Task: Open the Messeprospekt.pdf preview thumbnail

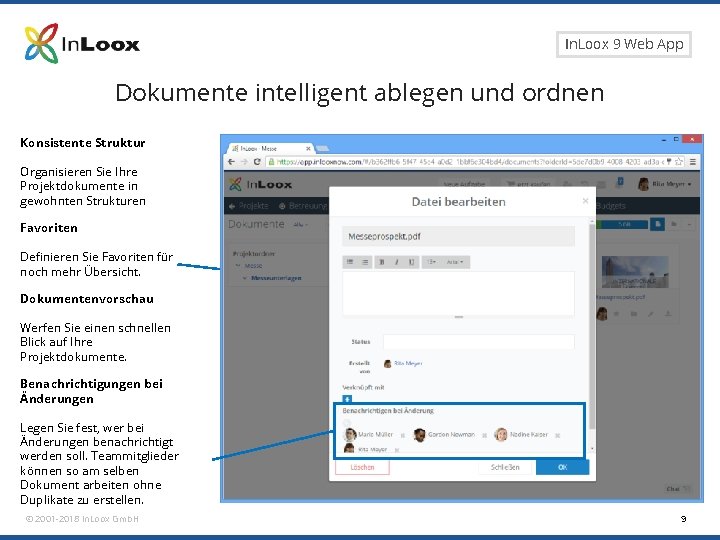Action: (636, 272)
